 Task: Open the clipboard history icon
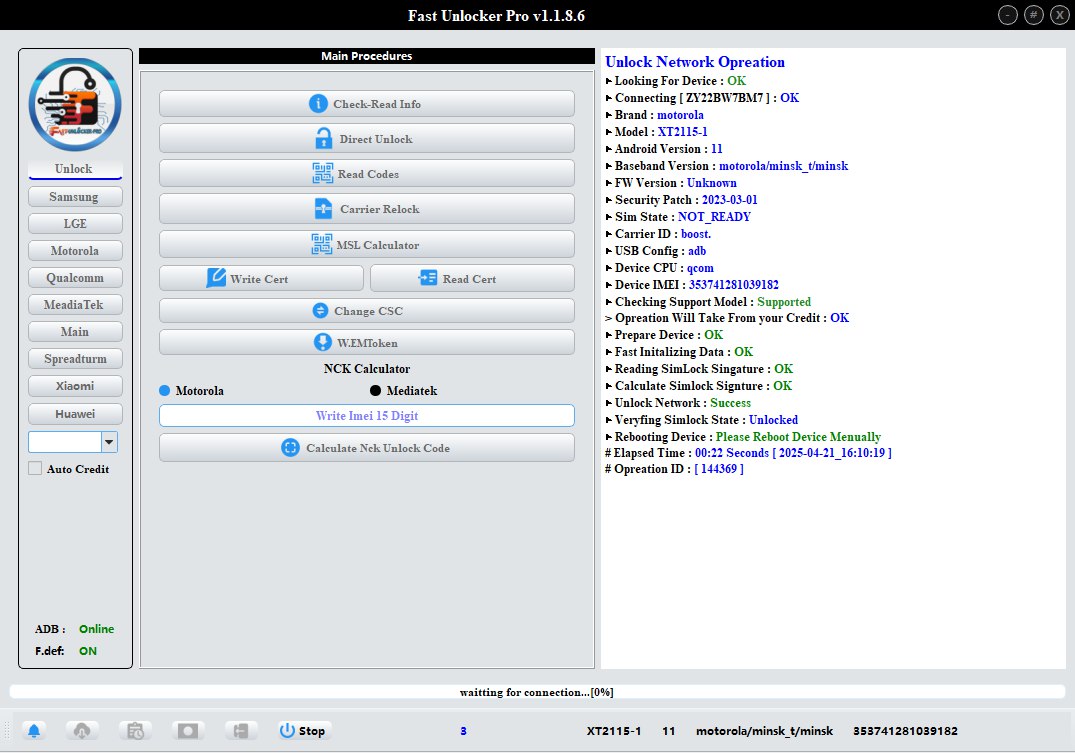[135, 731]
